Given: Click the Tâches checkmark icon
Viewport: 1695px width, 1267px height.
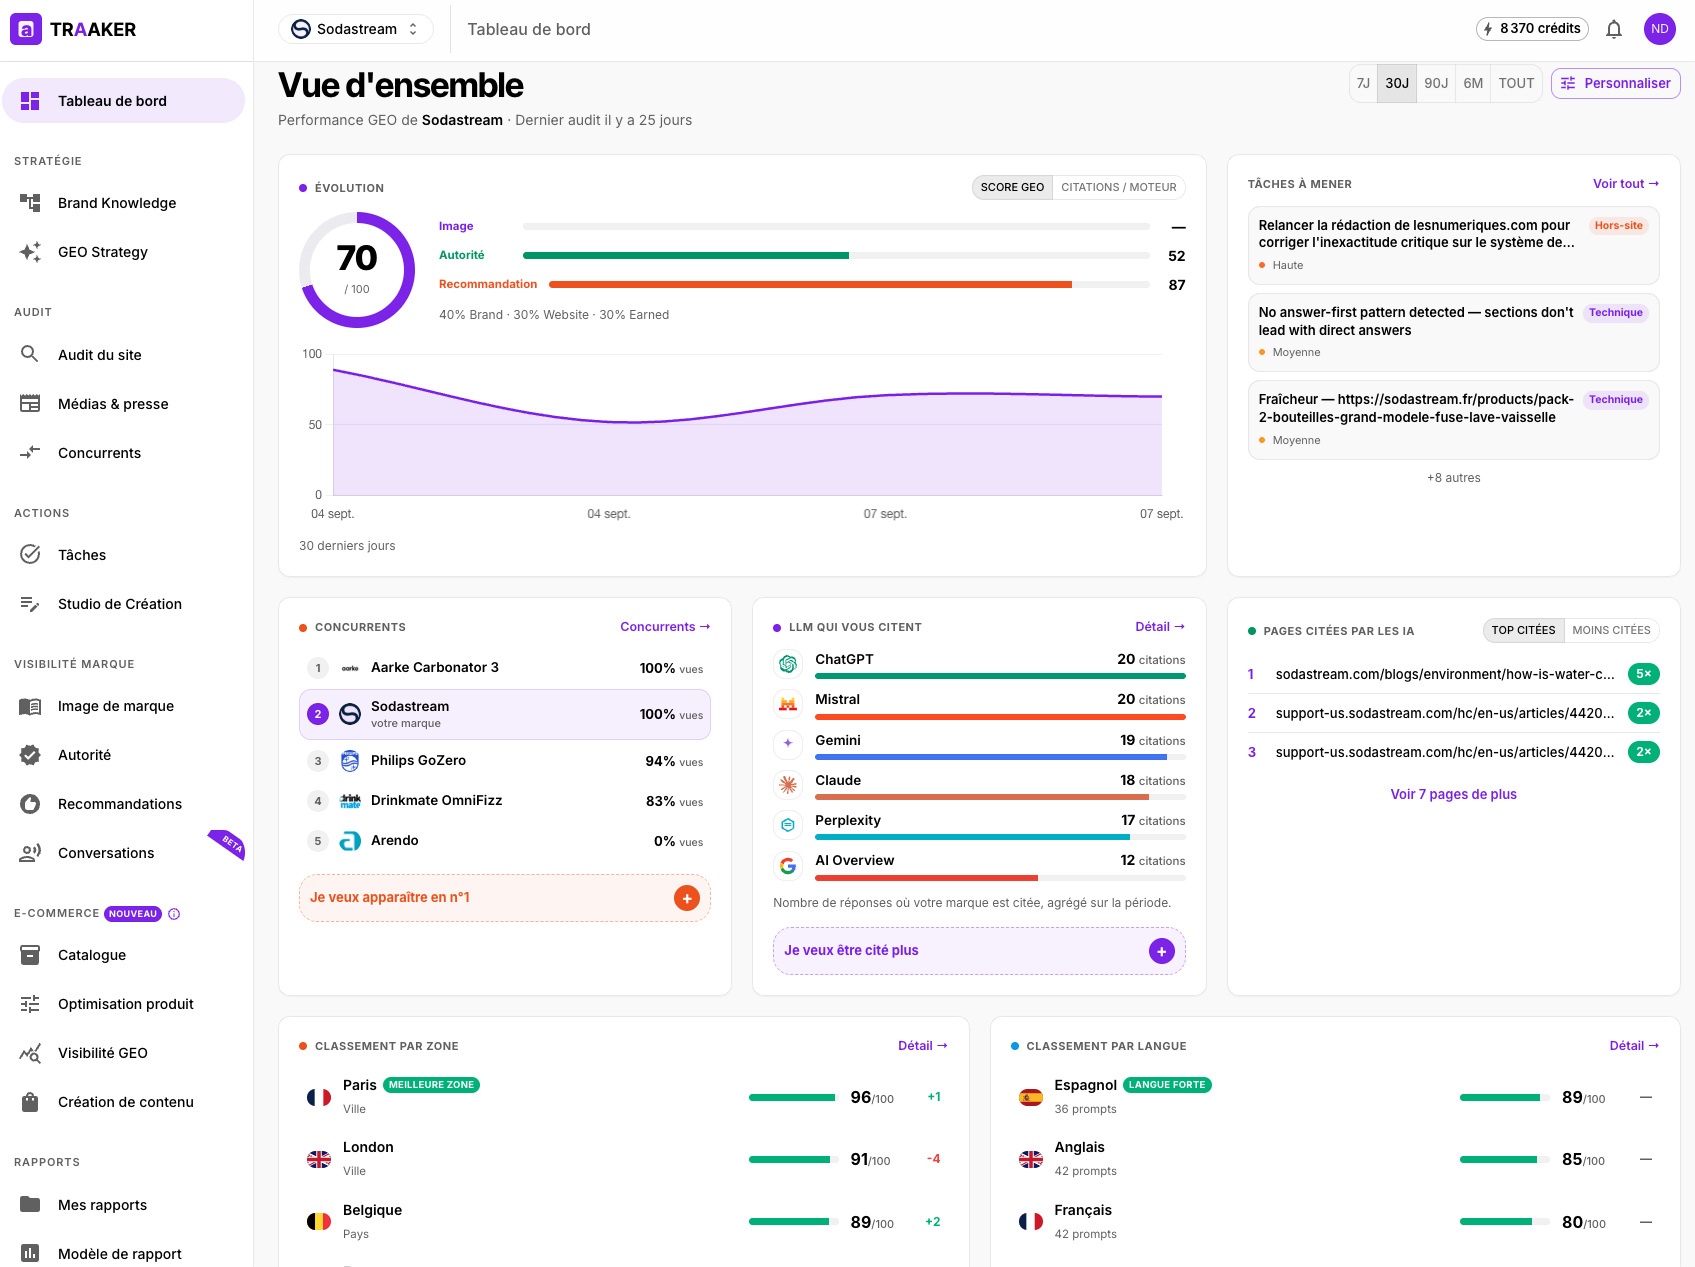Looking at the screenshot, I should [30, 554].
